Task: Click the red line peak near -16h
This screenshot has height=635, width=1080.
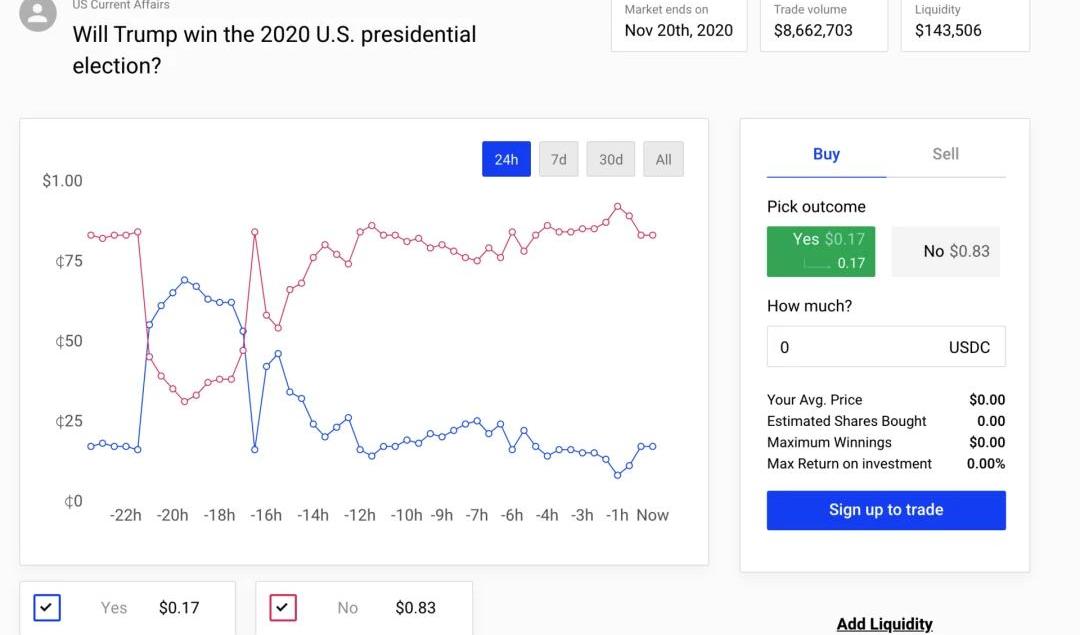Action: coord(255,232)
